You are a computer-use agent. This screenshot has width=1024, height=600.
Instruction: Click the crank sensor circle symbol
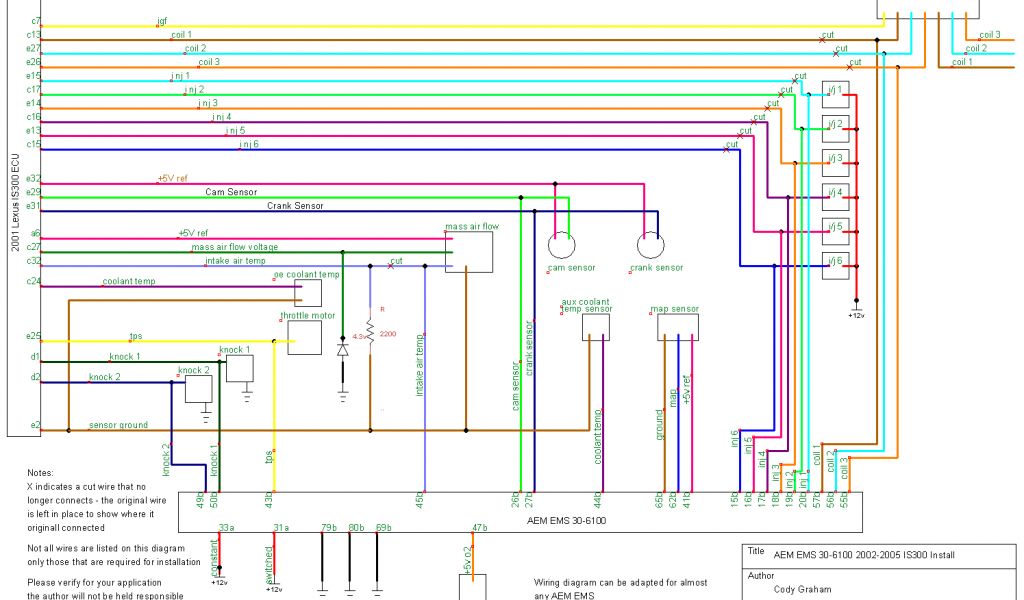click(651, 245)
